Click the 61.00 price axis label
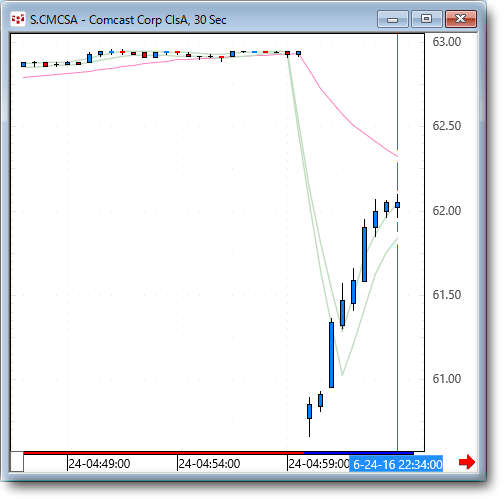This screenshot has height=499, width=504. coord(446,379)
